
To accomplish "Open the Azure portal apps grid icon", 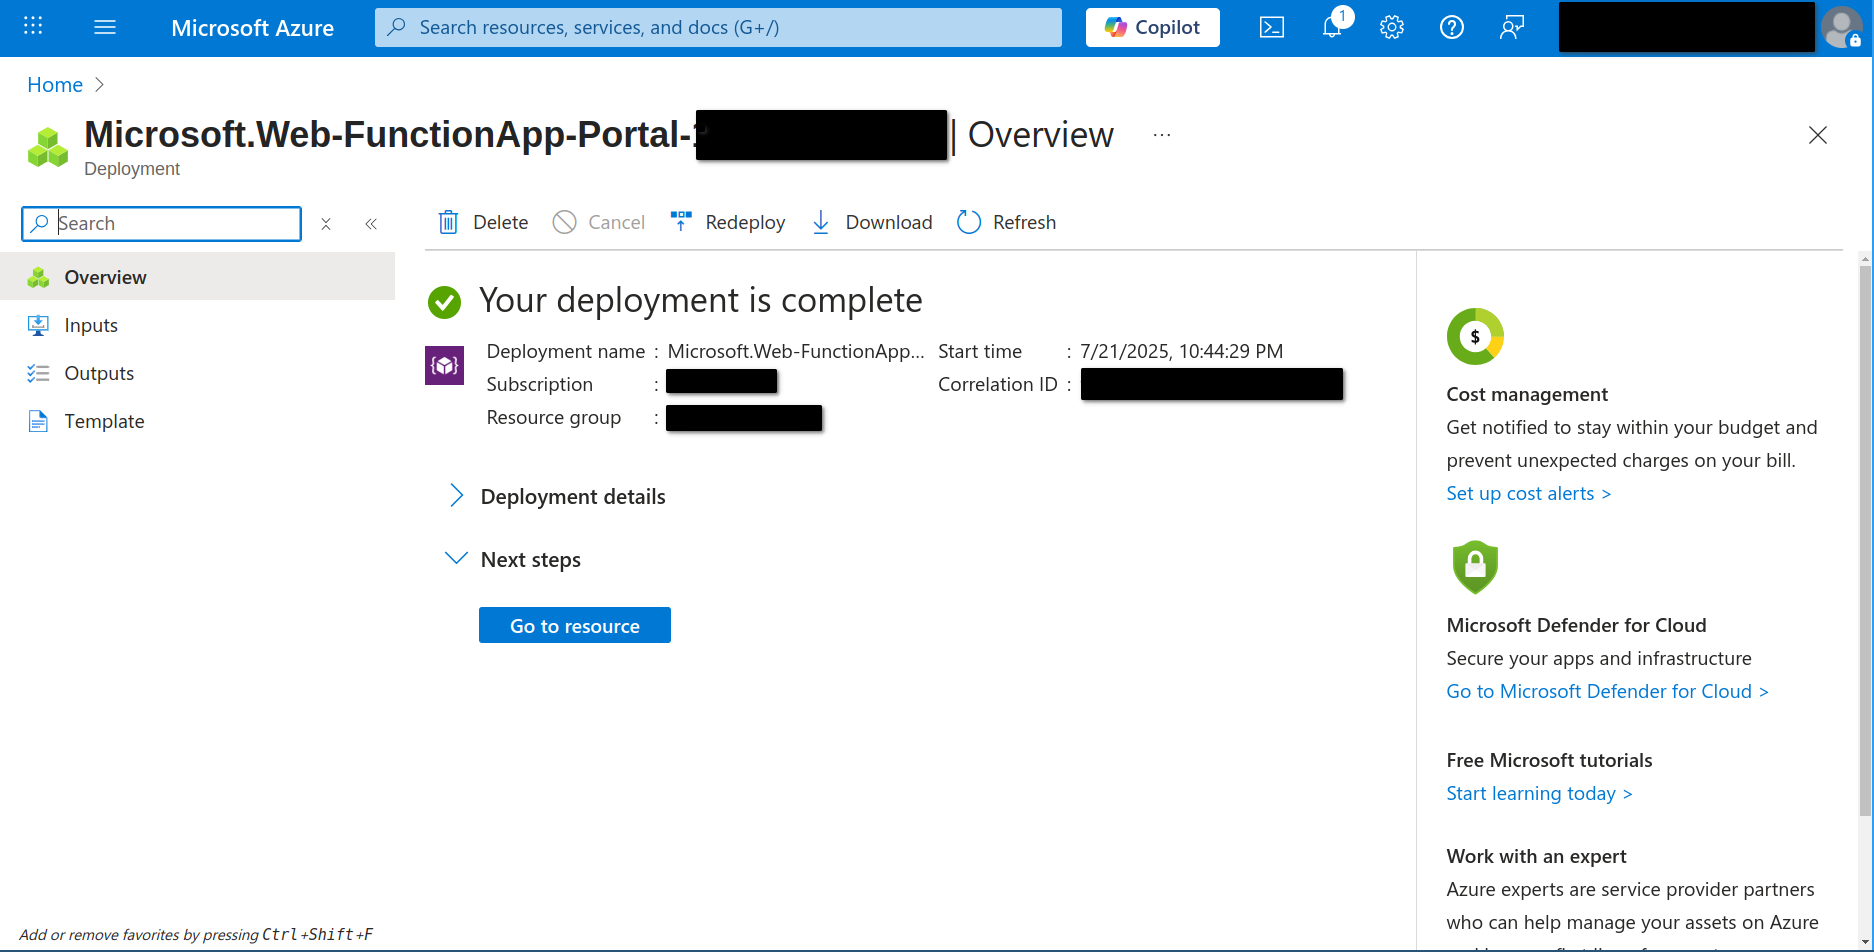I will pyautogui.click(x=33, y=27).
